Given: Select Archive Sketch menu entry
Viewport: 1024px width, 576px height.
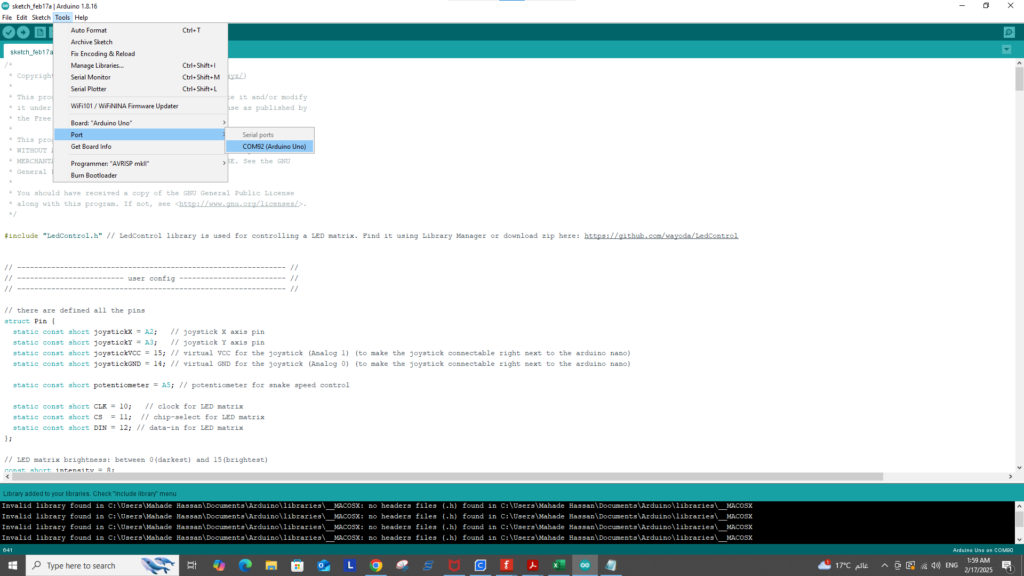Looking at the screenshot, I should click(x=140, y=42).
